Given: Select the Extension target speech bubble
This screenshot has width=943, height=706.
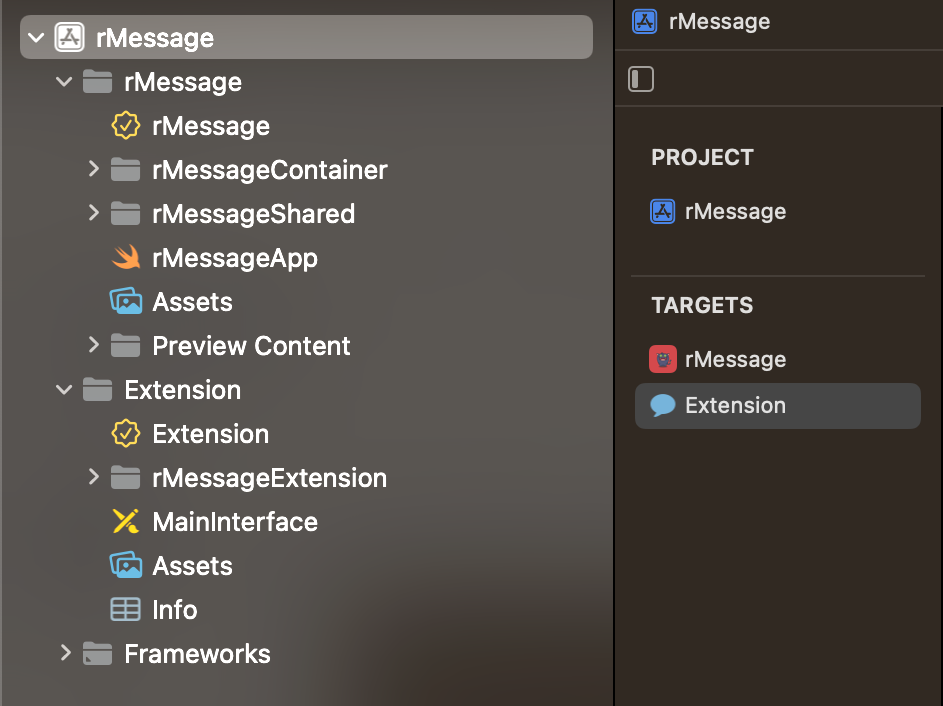Looking at the screenshot, I should (662, 406).
